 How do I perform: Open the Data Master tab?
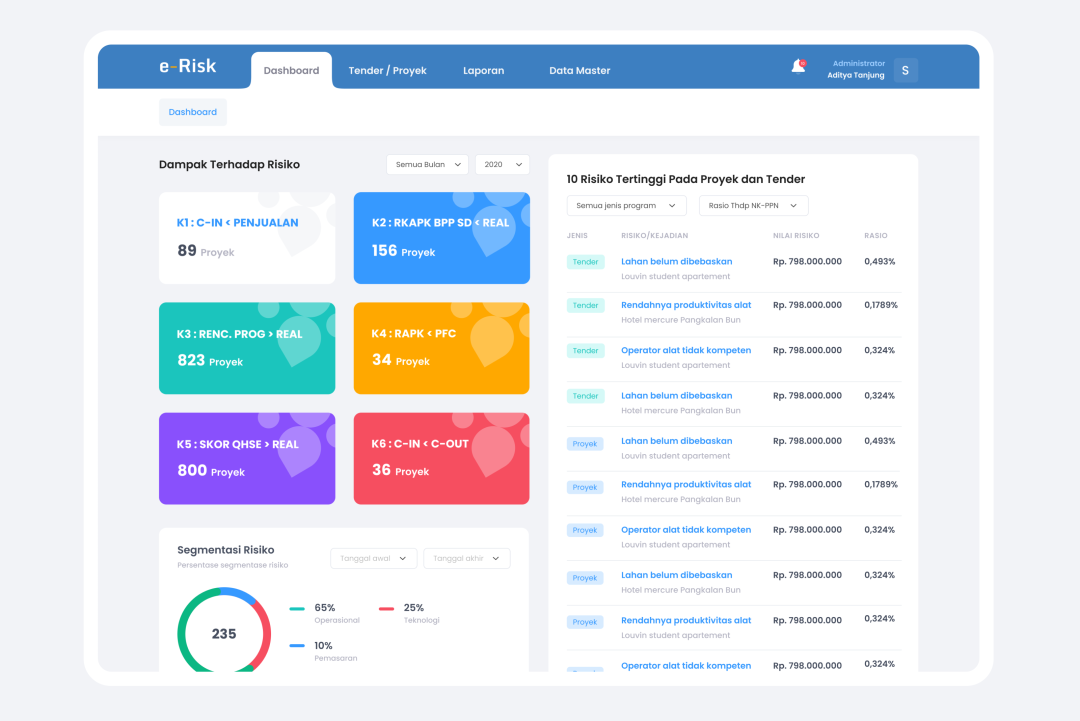click(579, 71)
